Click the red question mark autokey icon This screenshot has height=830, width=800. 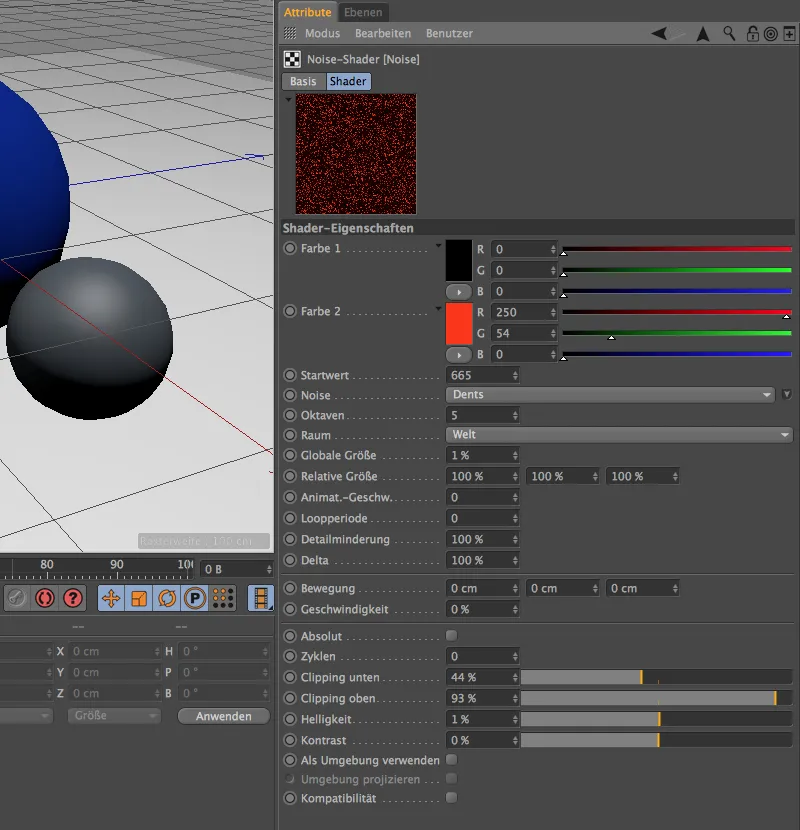pos(73,599)
